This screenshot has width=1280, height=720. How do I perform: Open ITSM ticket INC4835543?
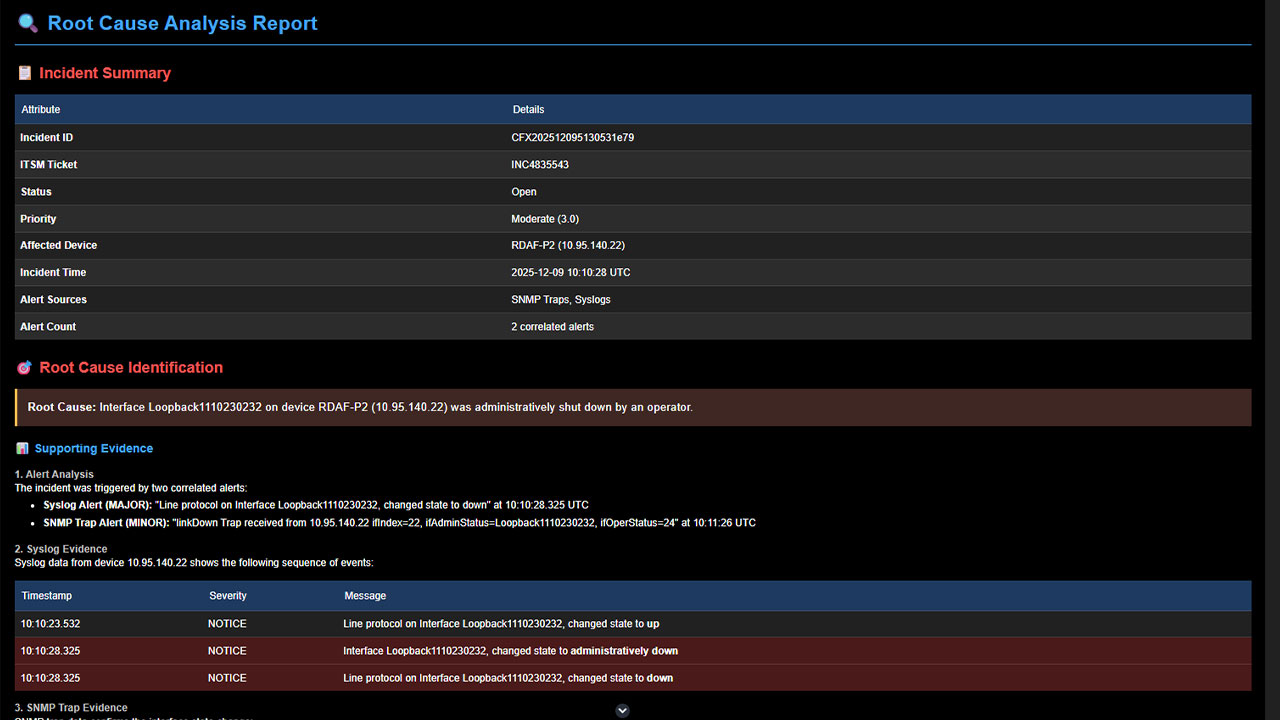tap(540, 165)
